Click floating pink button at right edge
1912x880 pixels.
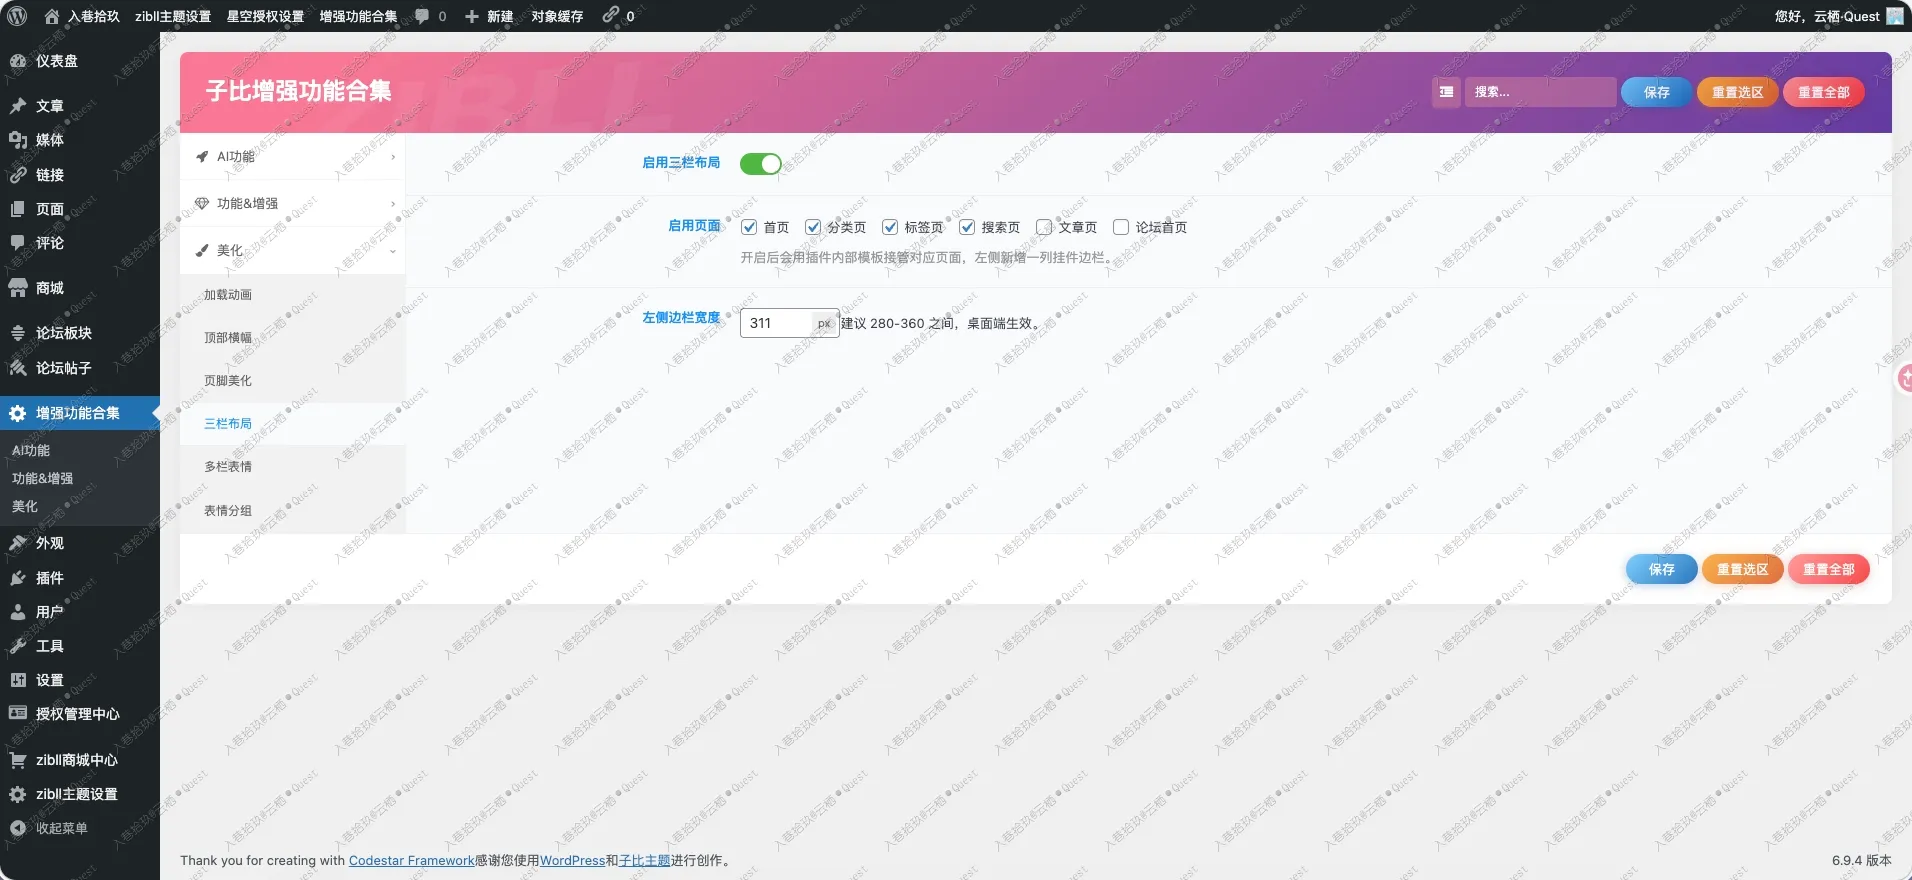coord(1905,379)
